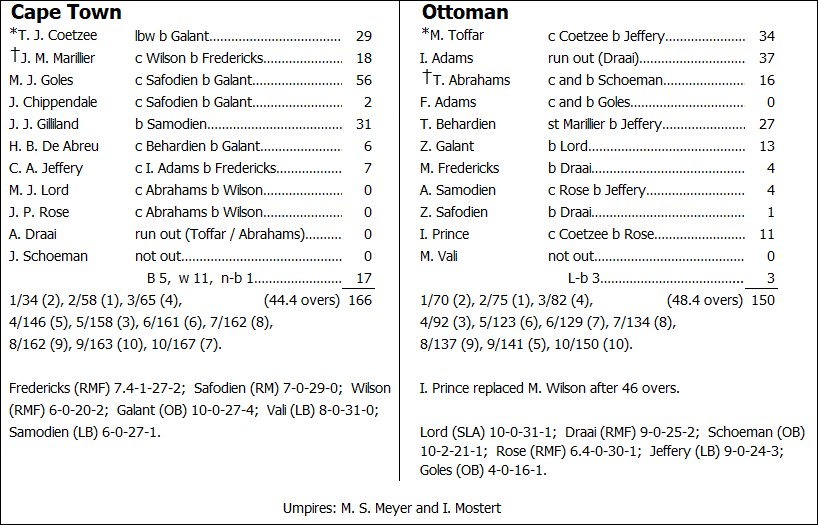Viewport: 818px width, 525px height.
Task: Click the Ottoman team heading
Action: (x=465, y=12)
